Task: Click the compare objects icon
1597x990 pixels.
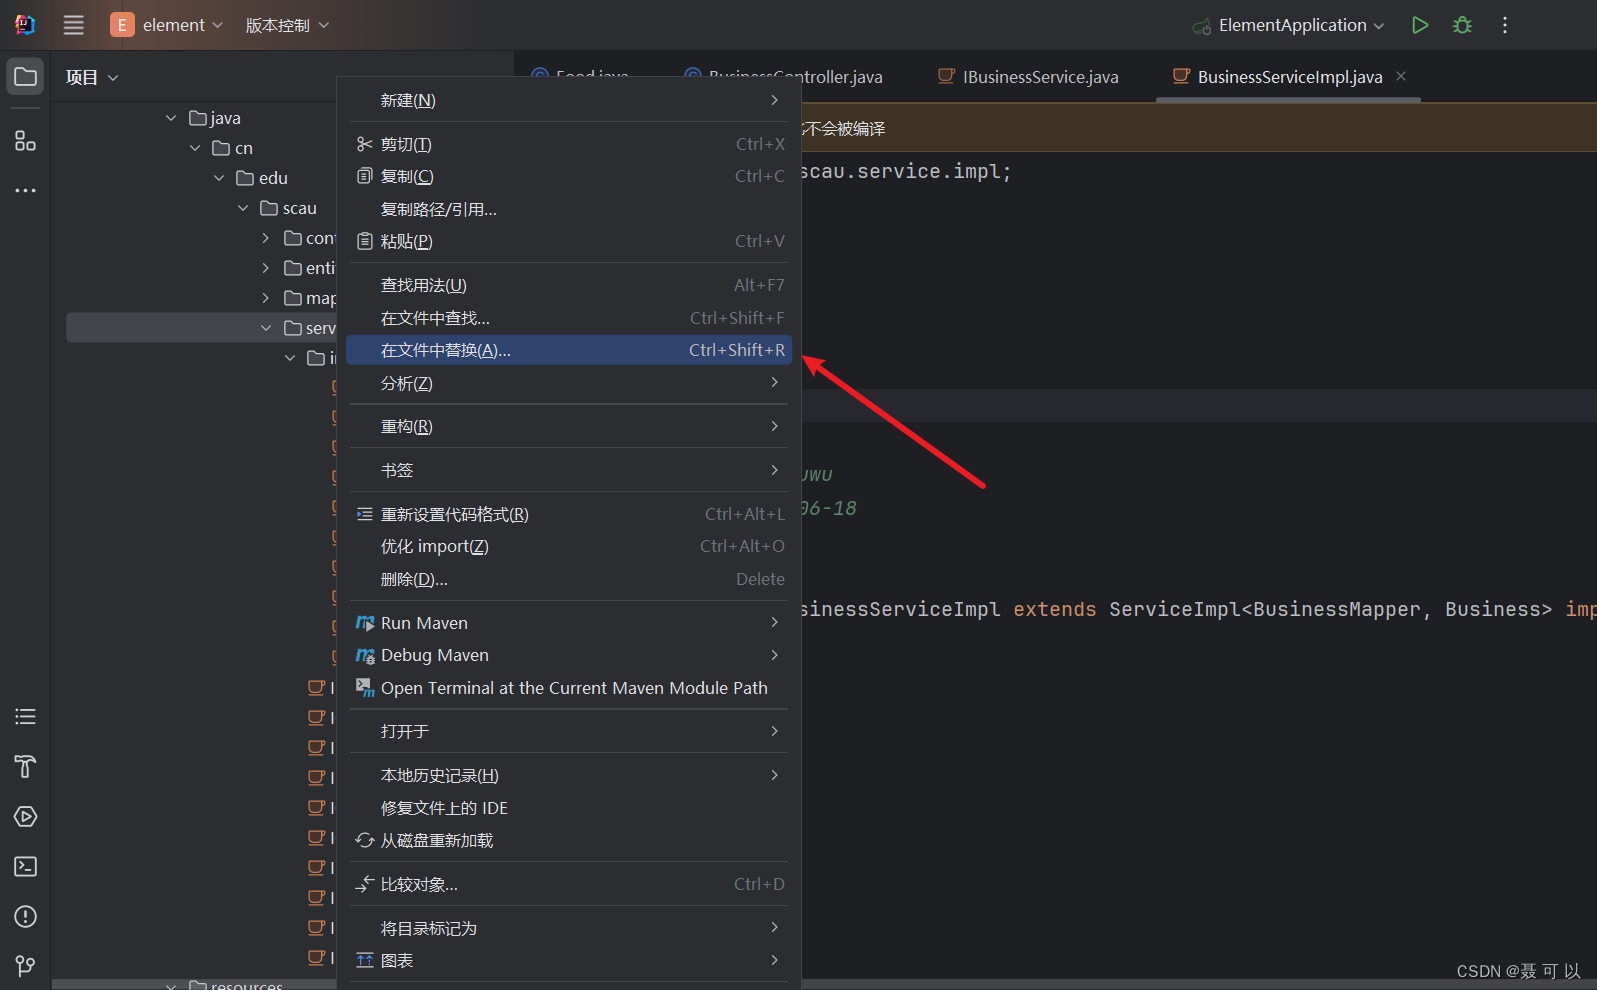Action: [x=365, y=884]
